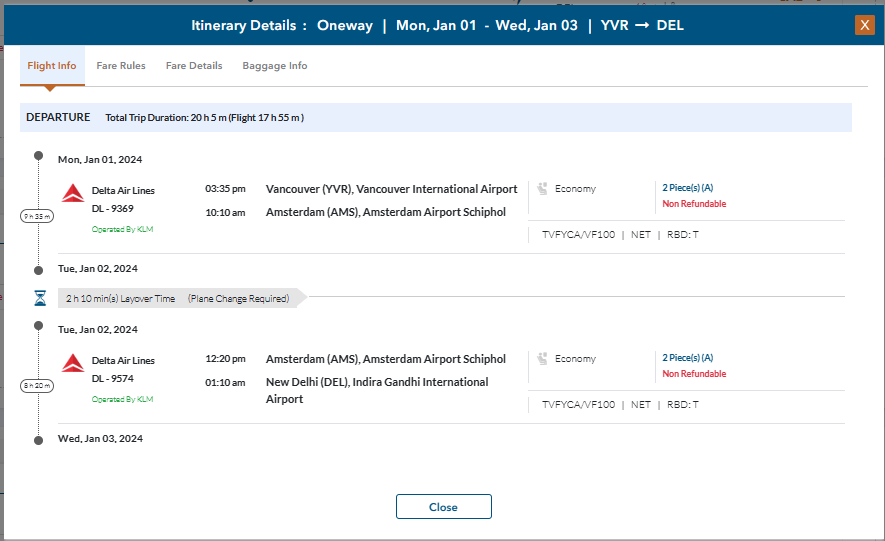885x541 pixels.
Task: Click Non Refundable on the first flight
Action: pos(694,204)
